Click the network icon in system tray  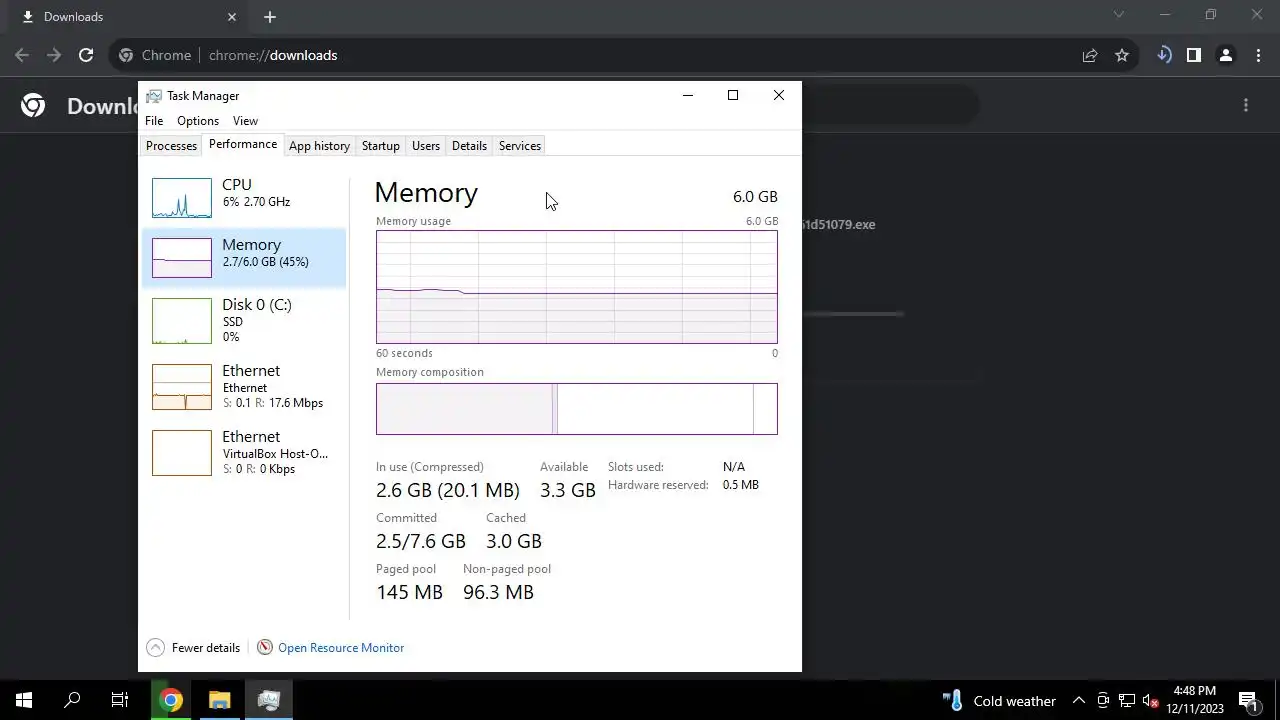pos(1127,700)
